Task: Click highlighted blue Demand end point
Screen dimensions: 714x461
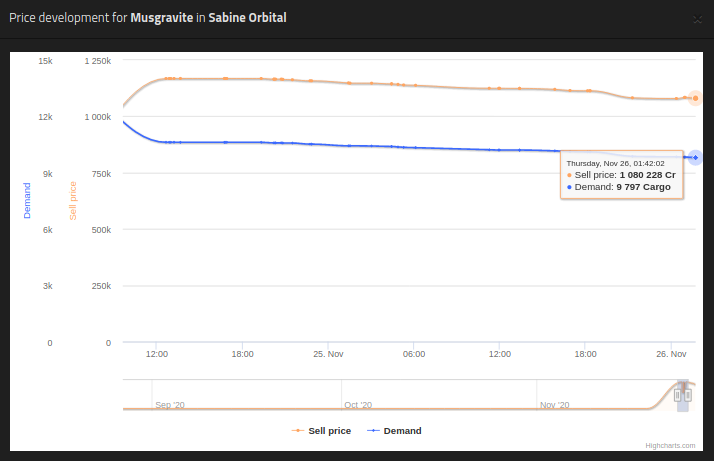Action: point(695,158)
